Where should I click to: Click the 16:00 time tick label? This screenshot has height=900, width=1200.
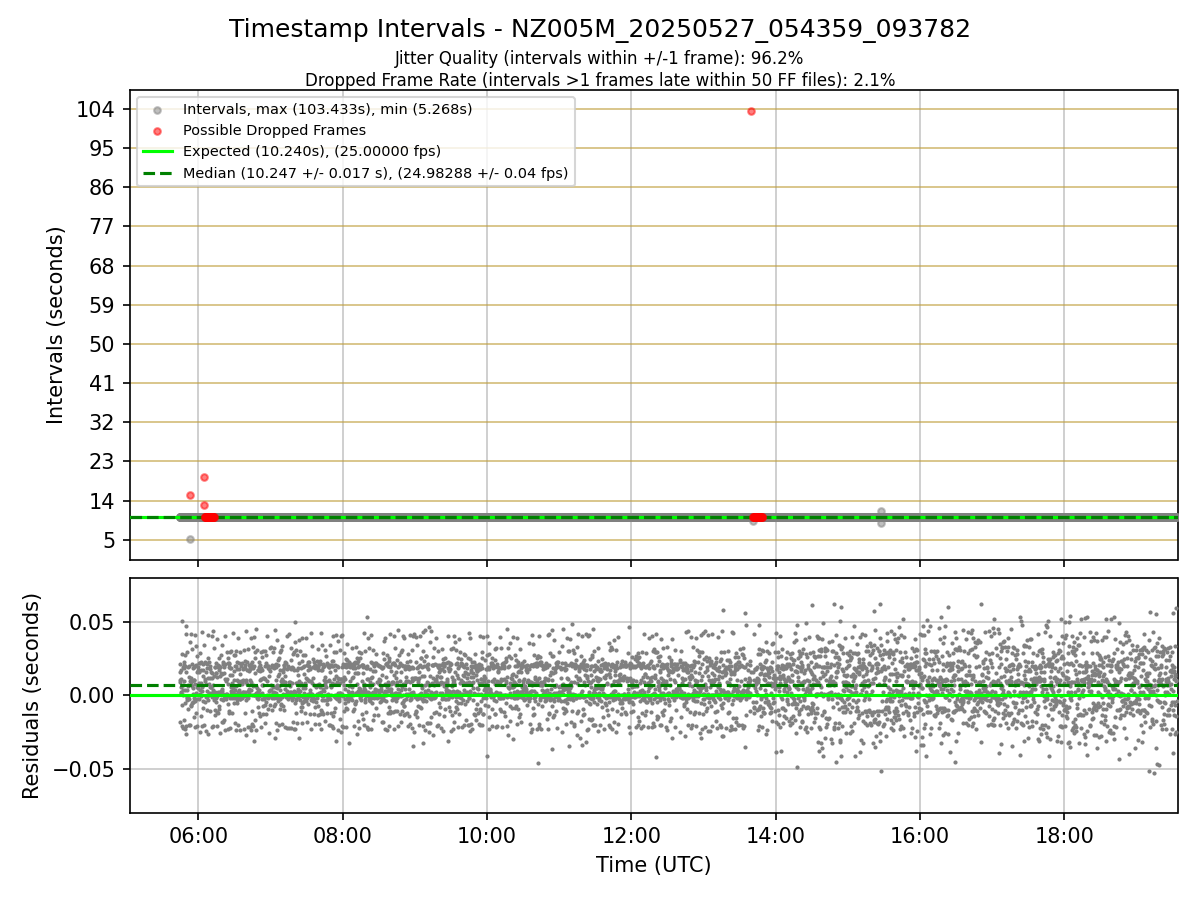[919, 835]
